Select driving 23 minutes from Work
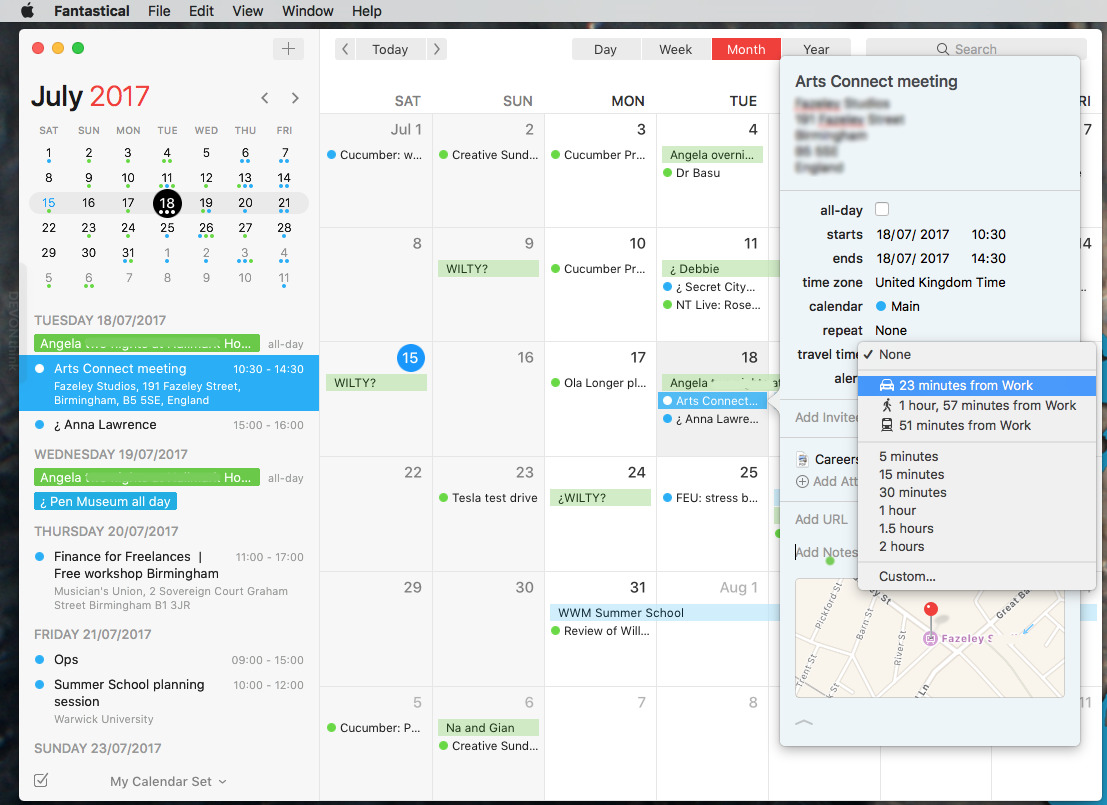Screen dimensions: 1107x805 [977, 386]
